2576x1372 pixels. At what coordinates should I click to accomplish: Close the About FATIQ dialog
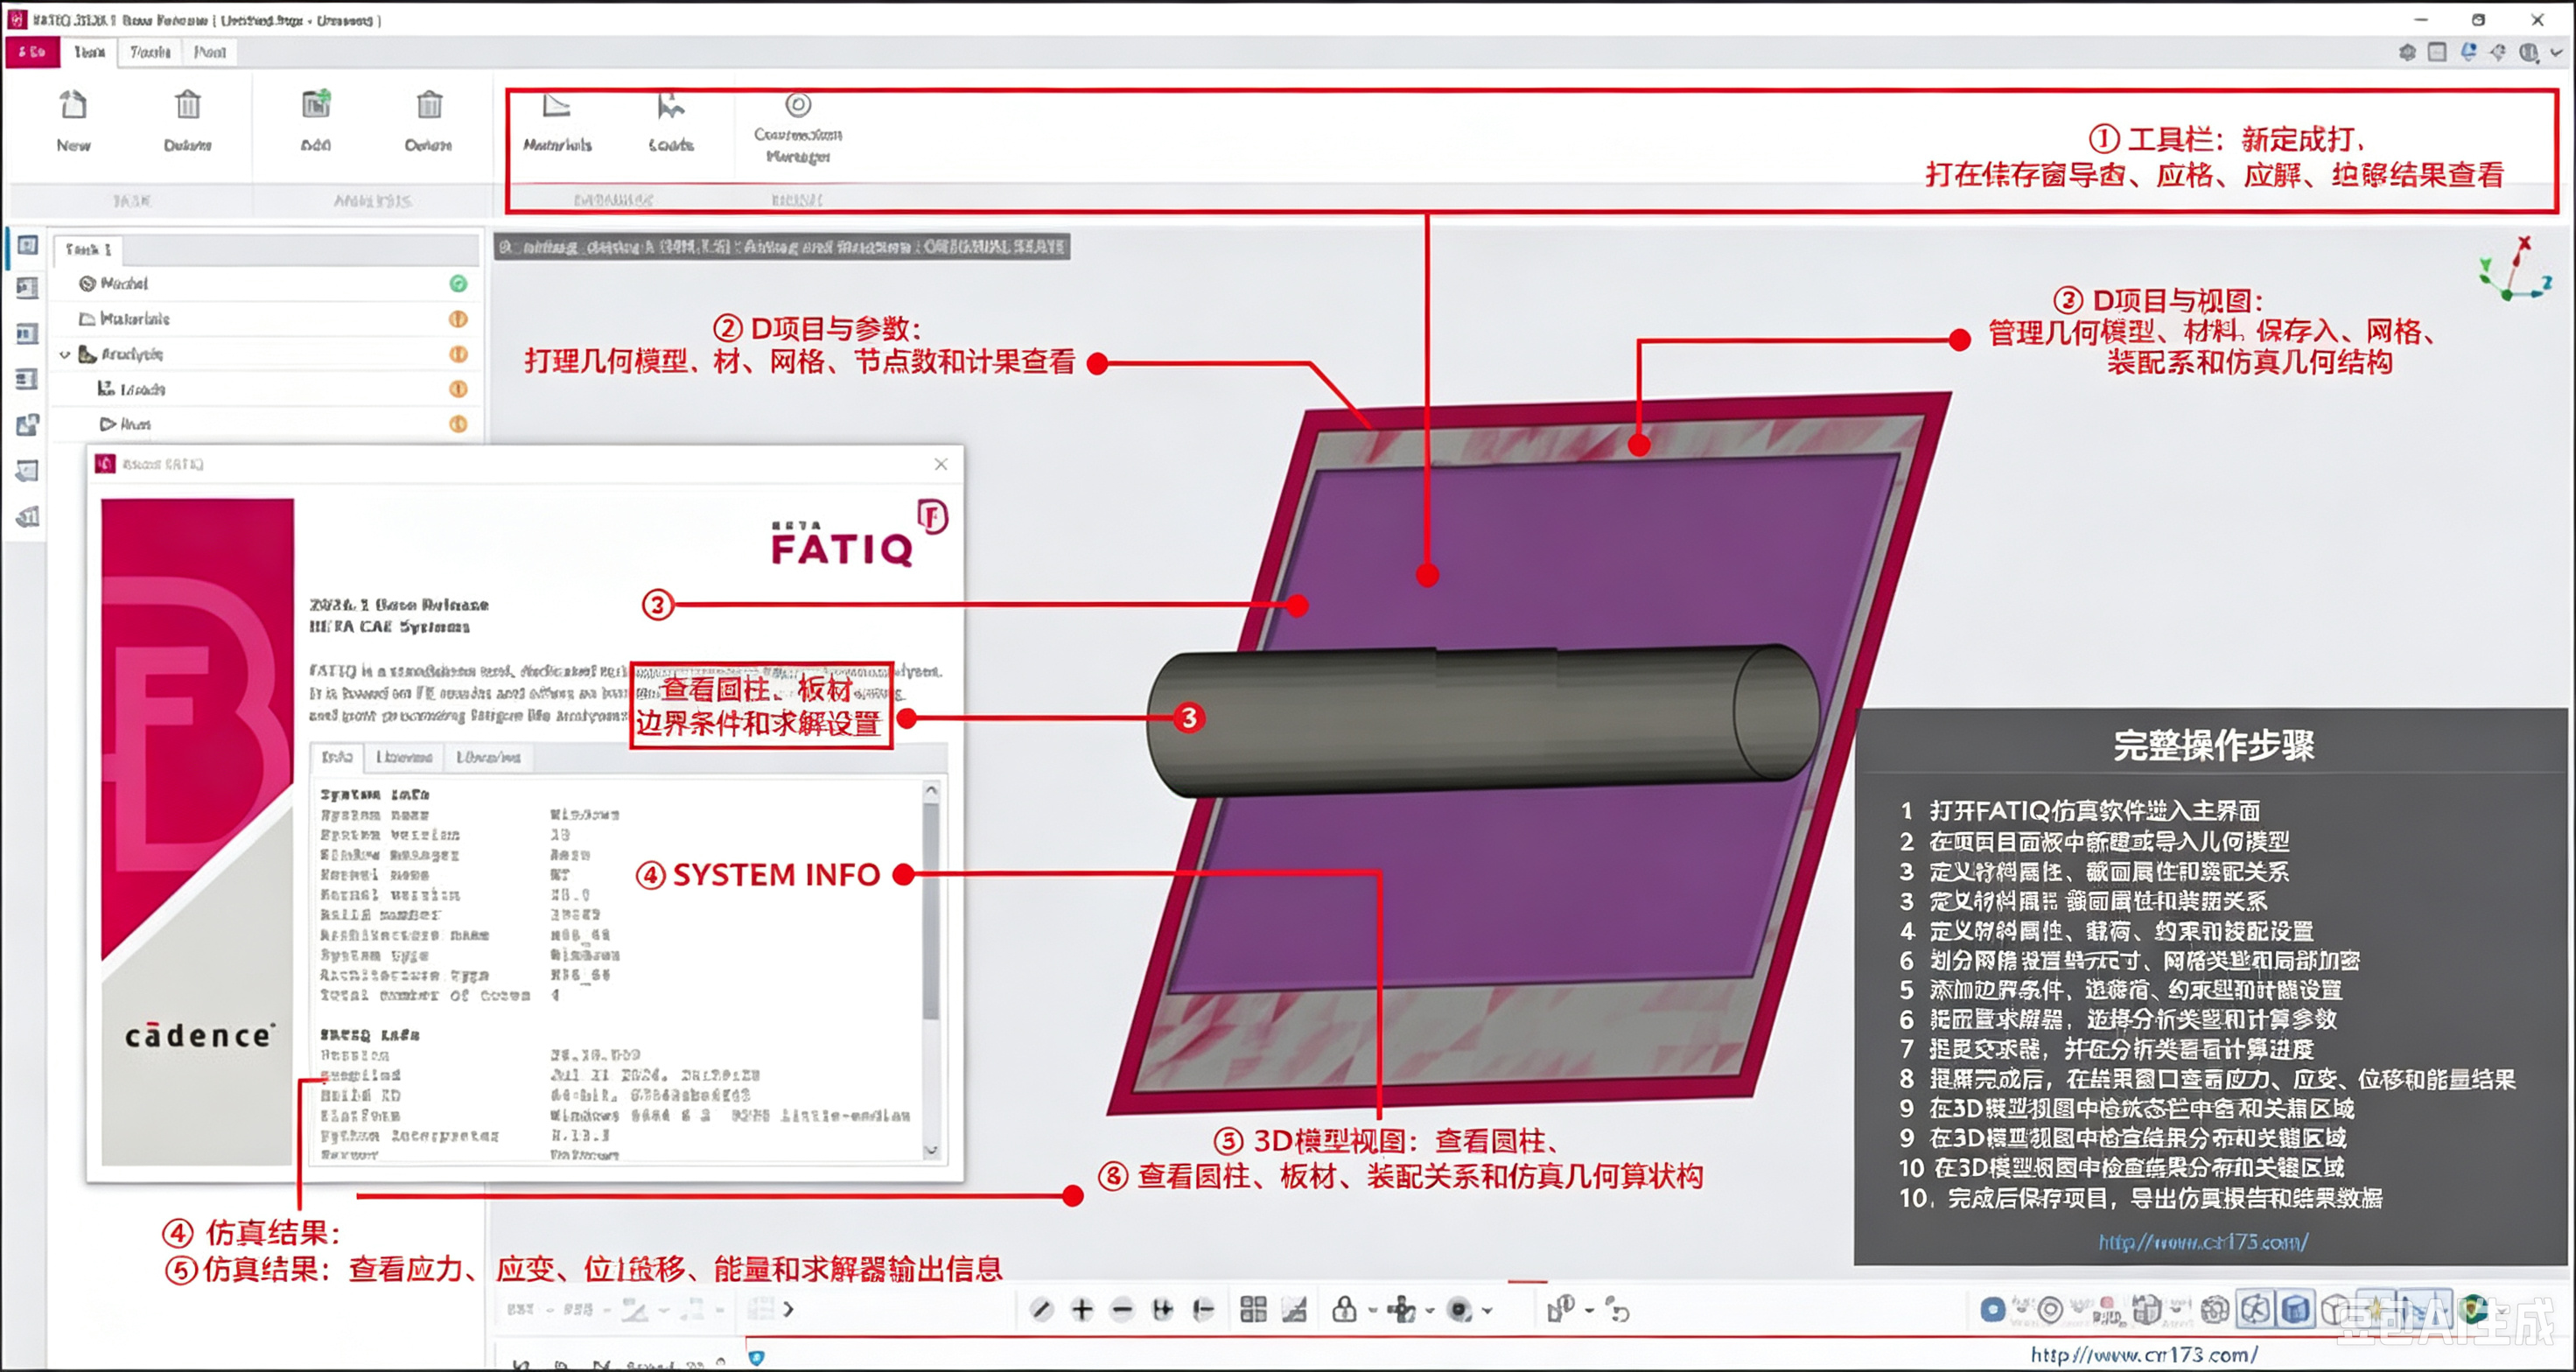pos(941,464)
